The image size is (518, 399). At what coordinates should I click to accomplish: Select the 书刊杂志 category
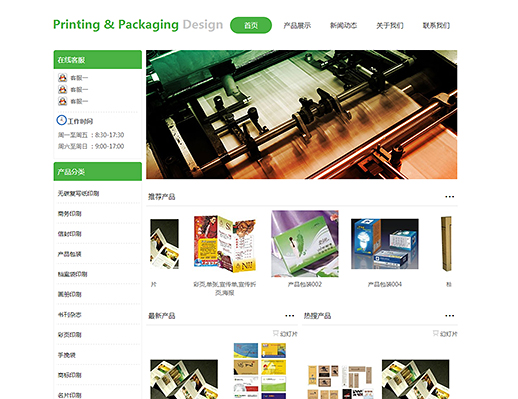tap(69, 314)
